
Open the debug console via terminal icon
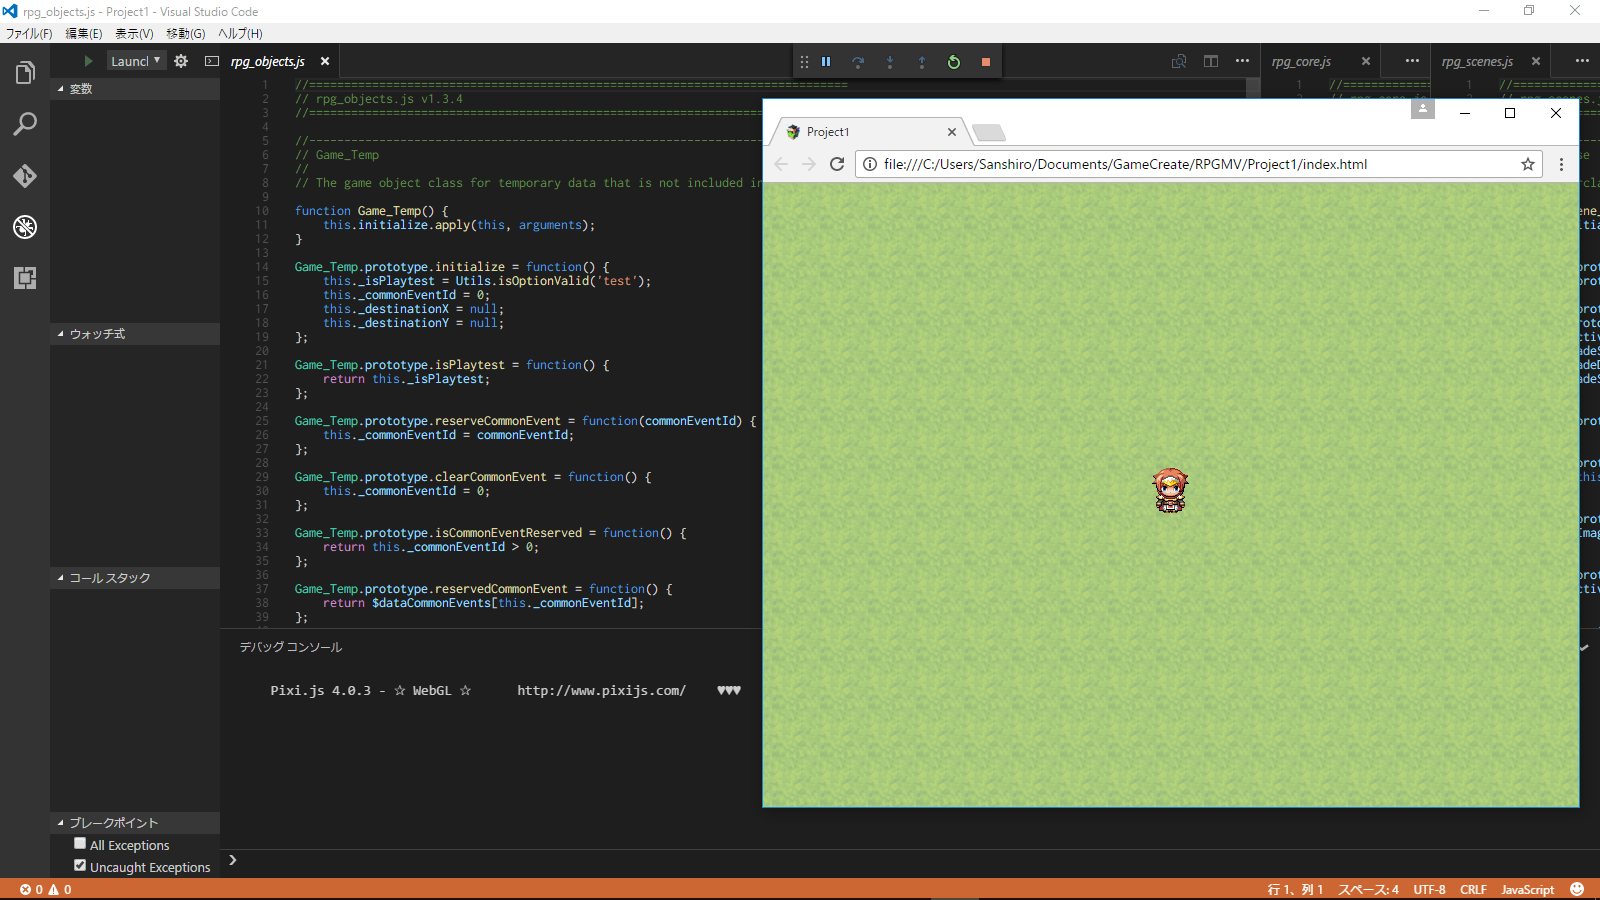212,61
